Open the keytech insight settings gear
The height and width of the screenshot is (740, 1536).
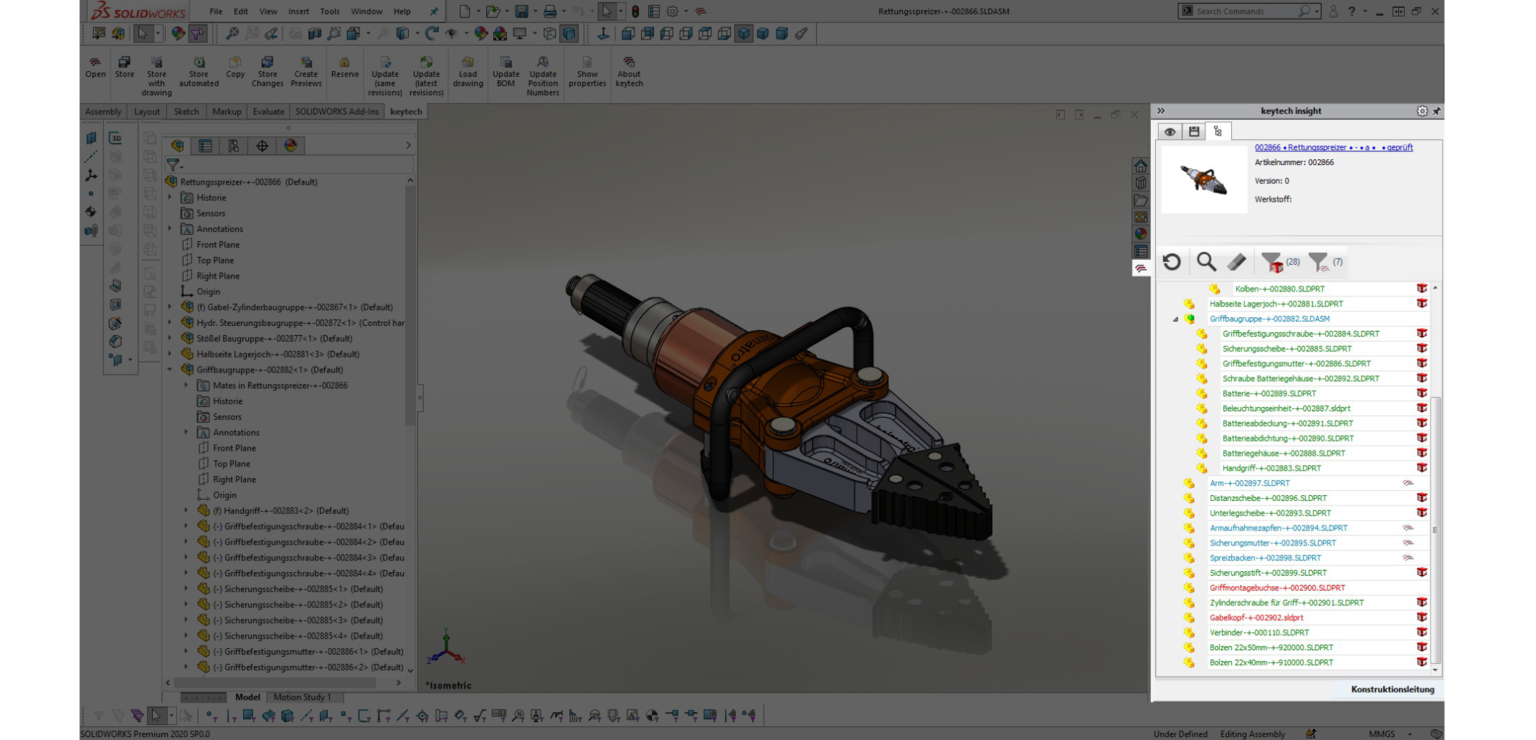tap(1422, 111)
